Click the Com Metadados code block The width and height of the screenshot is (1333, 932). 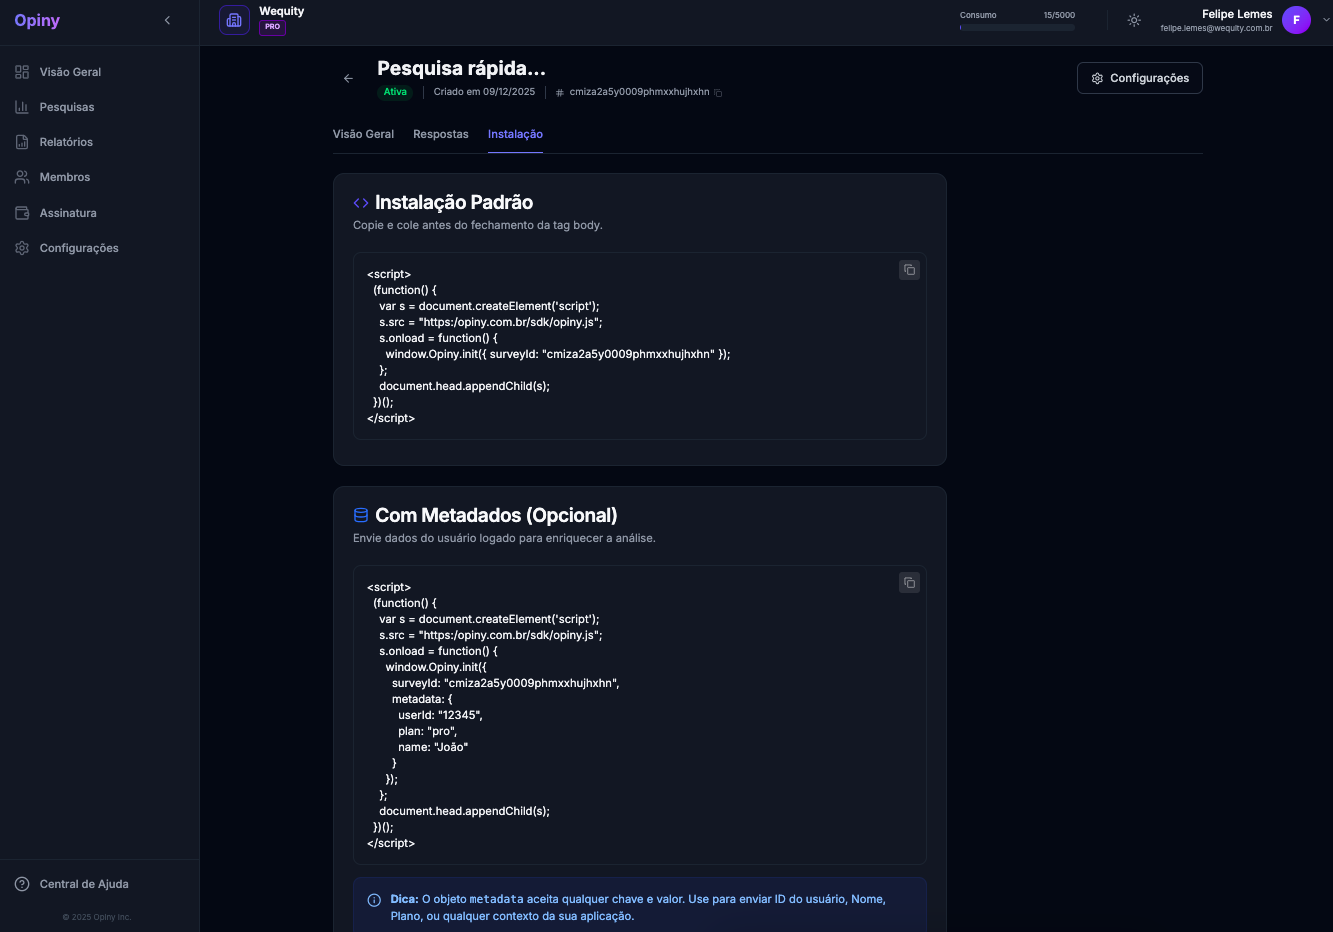click(x=640, y=715)
